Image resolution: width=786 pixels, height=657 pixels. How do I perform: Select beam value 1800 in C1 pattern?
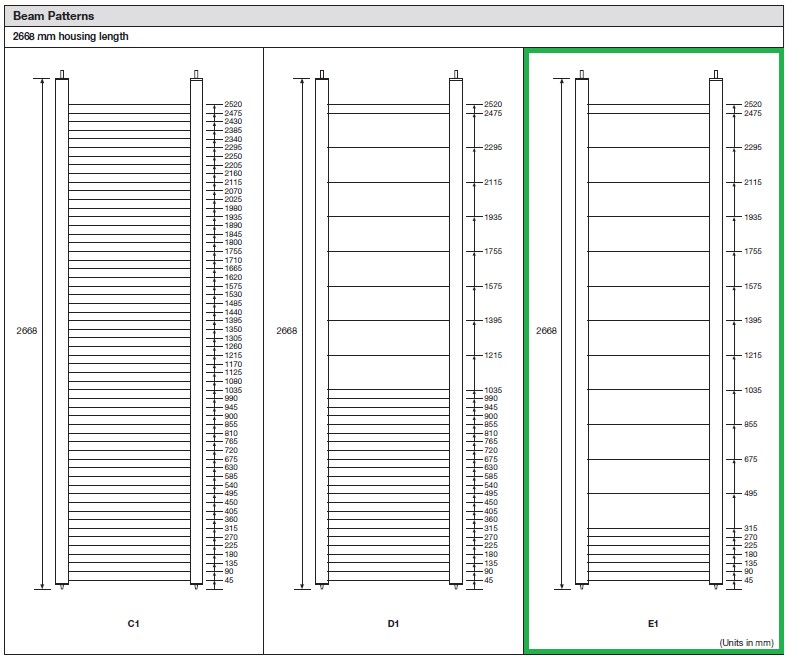tap(233, 243)
